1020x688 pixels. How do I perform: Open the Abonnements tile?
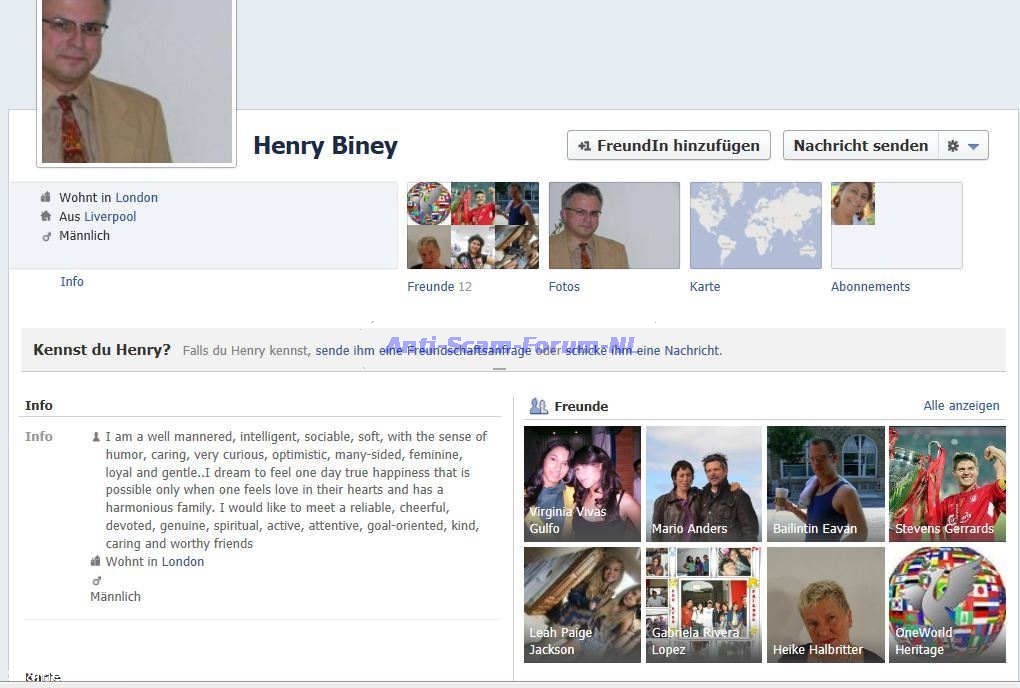(896, 225)
